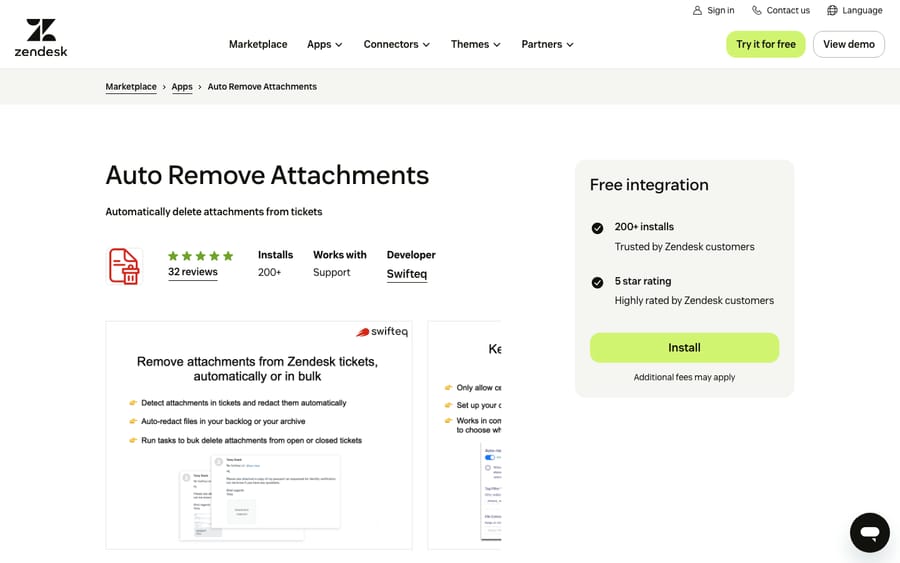Image resolution: width=900 pixels, height=563 pixels.
Task: Open the Swifteq developer link
Action: (407, 274)
